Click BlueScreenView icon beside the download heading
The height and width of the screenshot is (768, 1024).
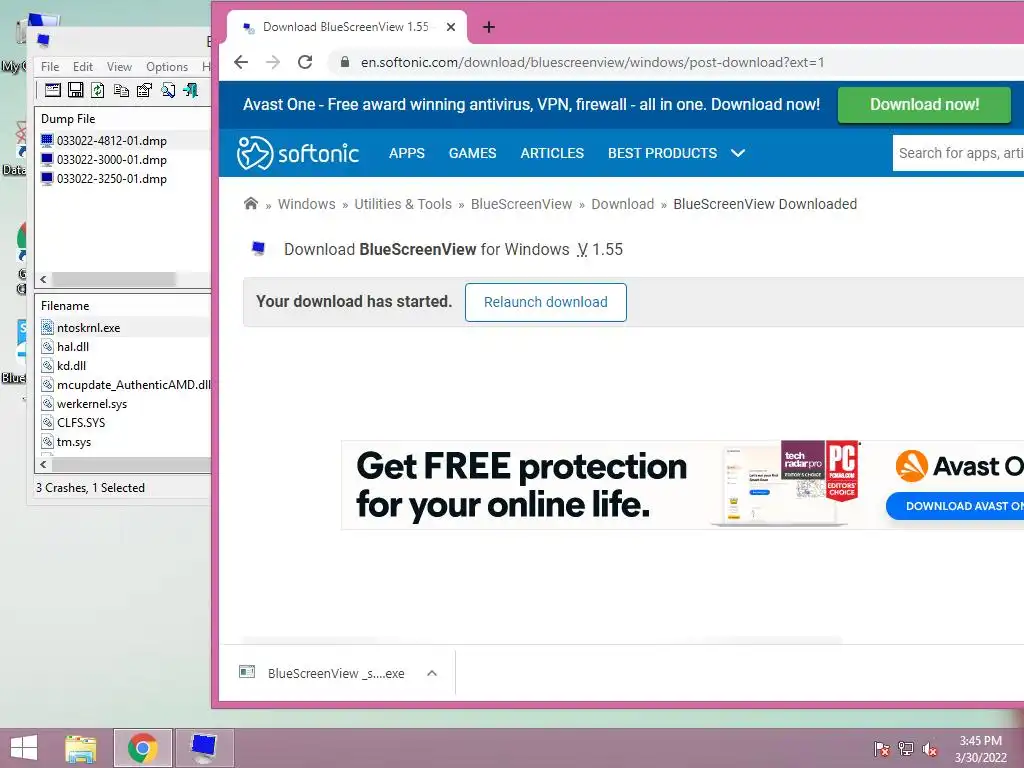[259, 249]
